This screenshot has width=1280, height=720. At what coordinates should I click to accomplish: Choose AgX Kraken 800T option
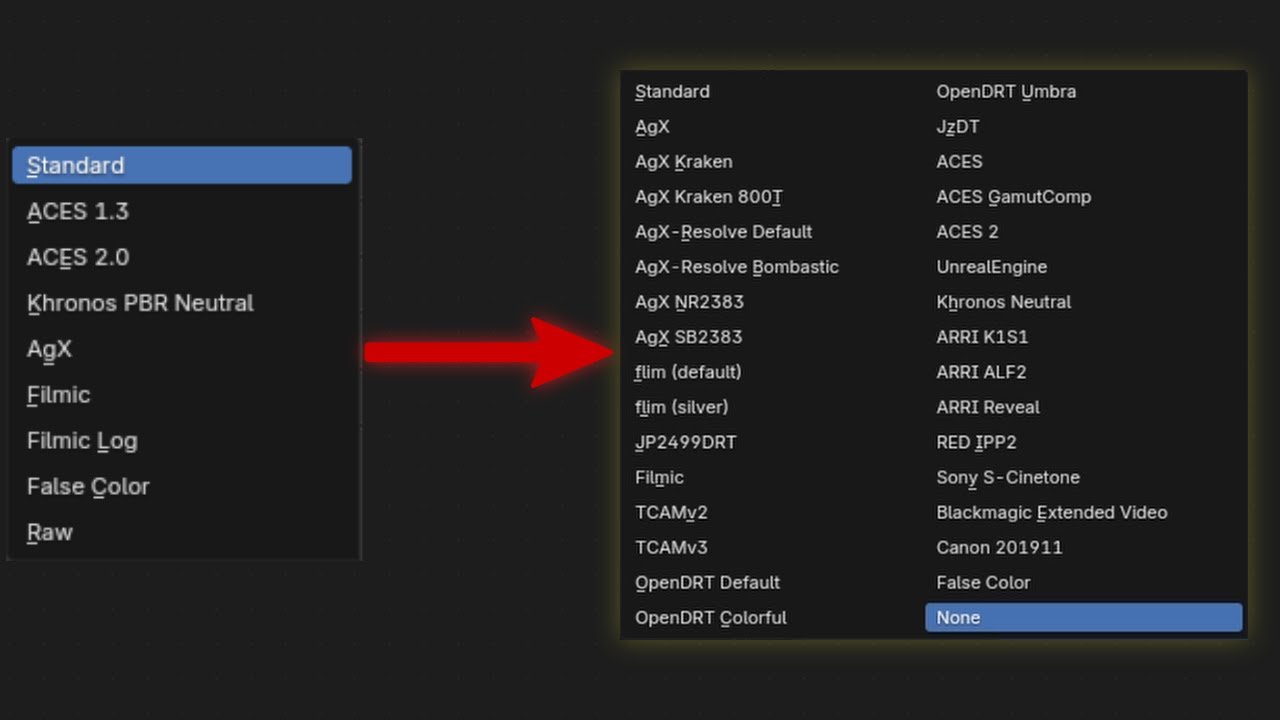click(x=709, y=197)
